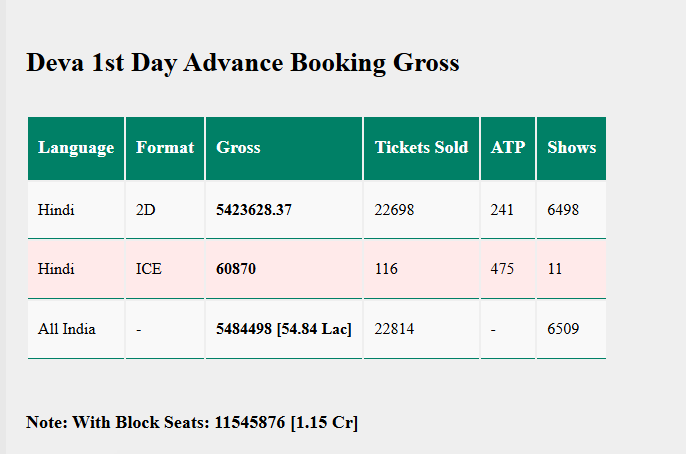Image resolution: width=686 pixels, height=454 pixels.
Task: Click the tickets sold value 116
Action: coord(386,269)
